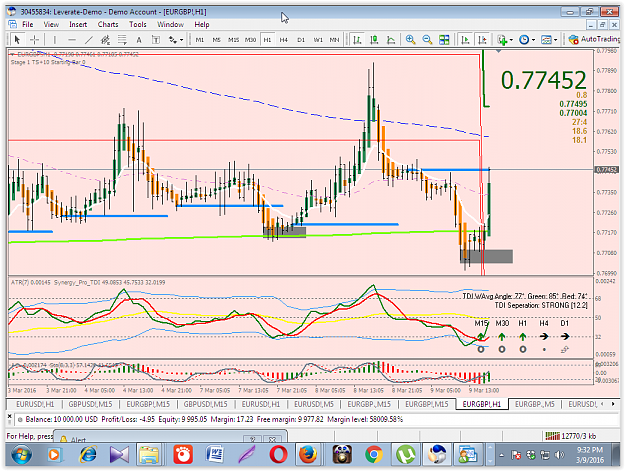Zoom in on the chart
Screen dimensions: 625x471
click(x=410, y=39)
